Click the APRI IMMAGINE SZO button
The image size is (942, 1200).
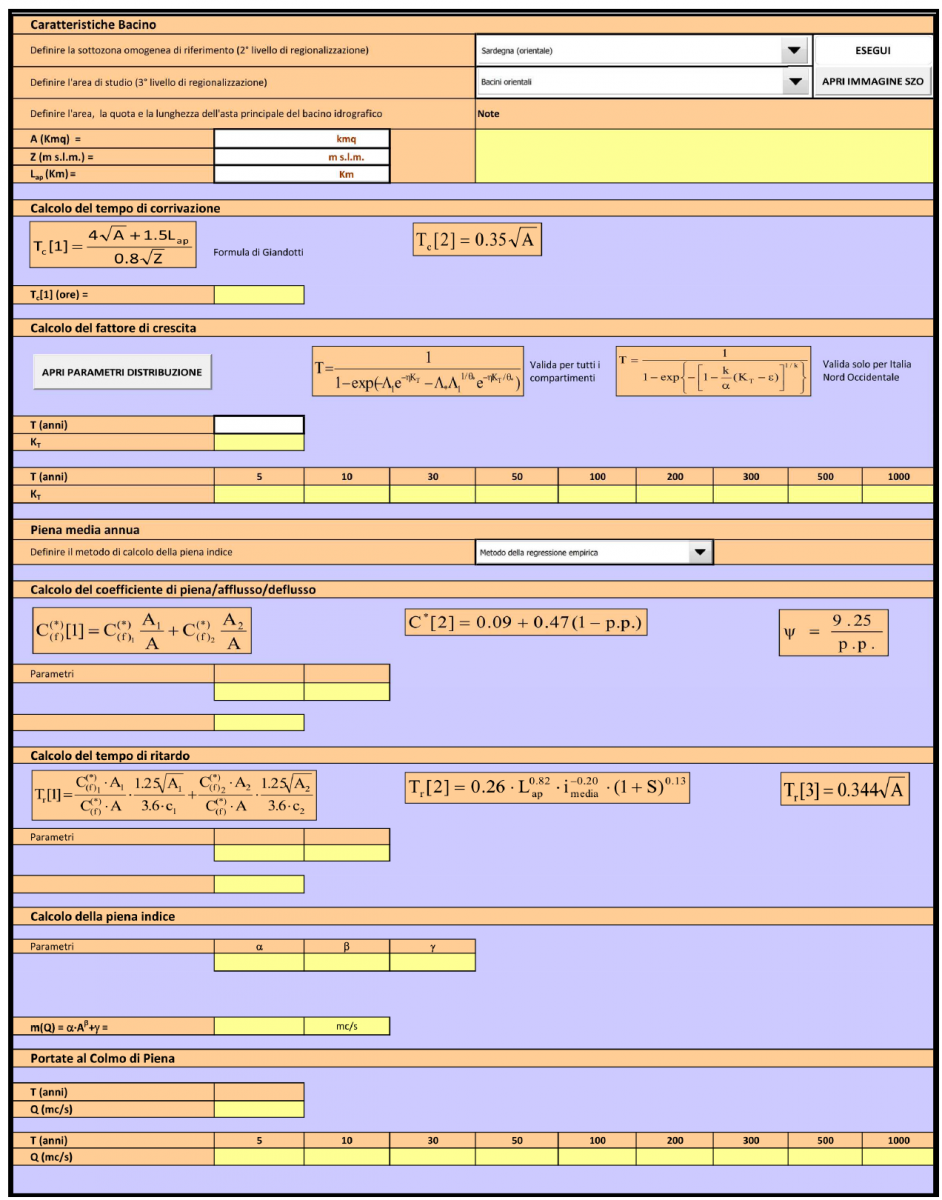pos(872,81)
